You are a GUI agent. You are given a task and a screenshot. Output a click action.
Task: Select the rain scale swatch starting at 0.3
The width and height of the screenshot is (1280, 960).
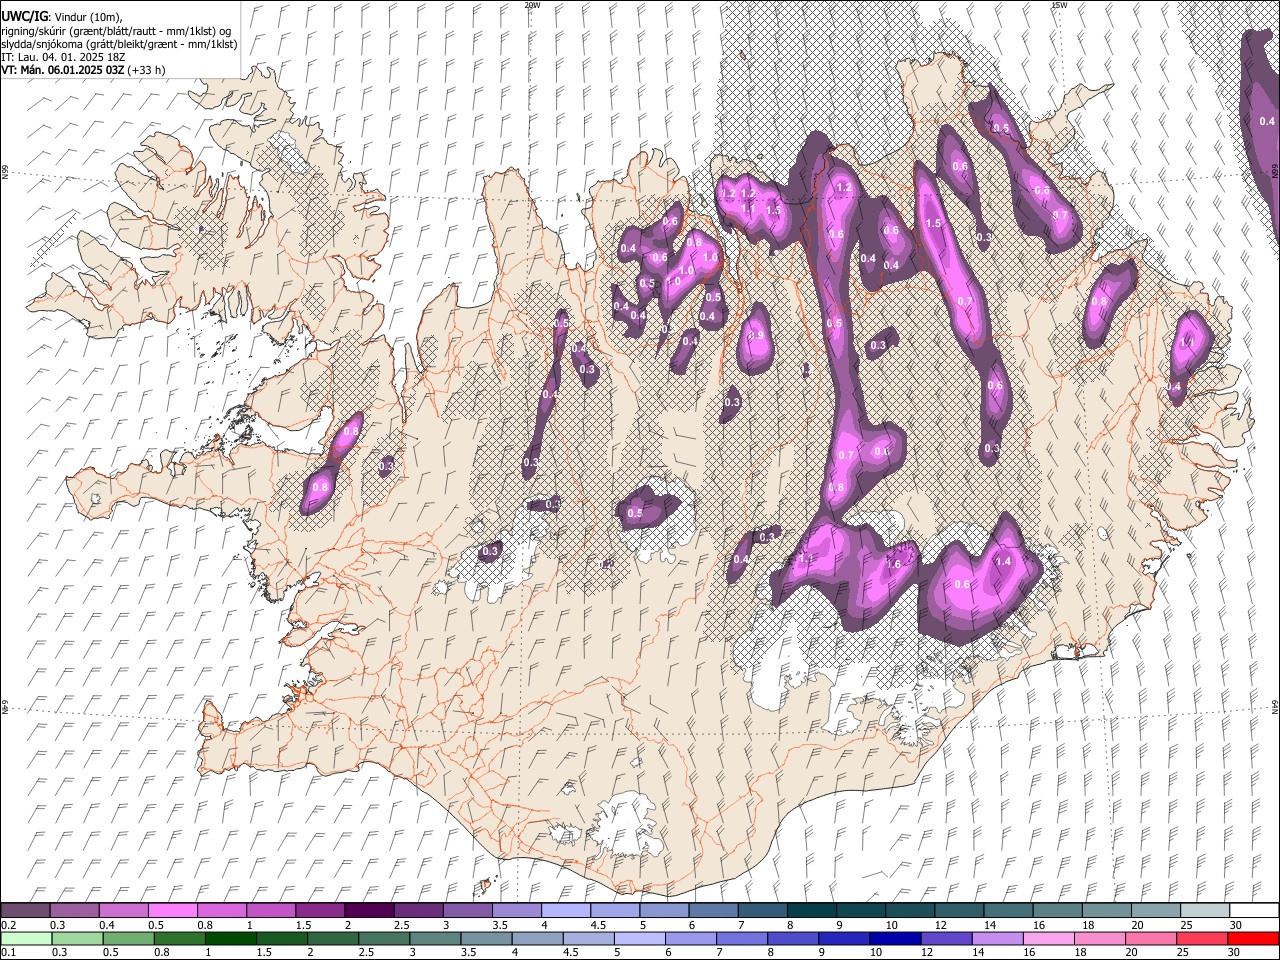(77, 938)
